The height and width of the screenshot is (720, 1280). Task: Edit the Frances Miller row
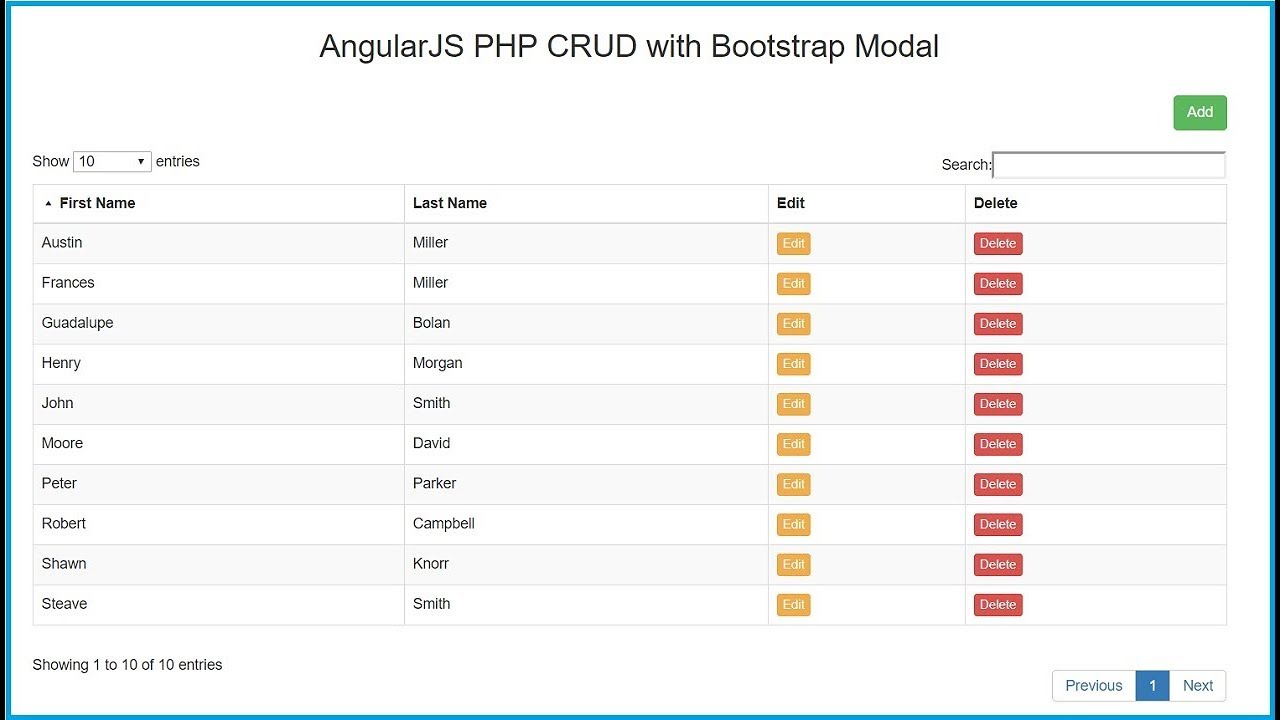pos(794,283)
